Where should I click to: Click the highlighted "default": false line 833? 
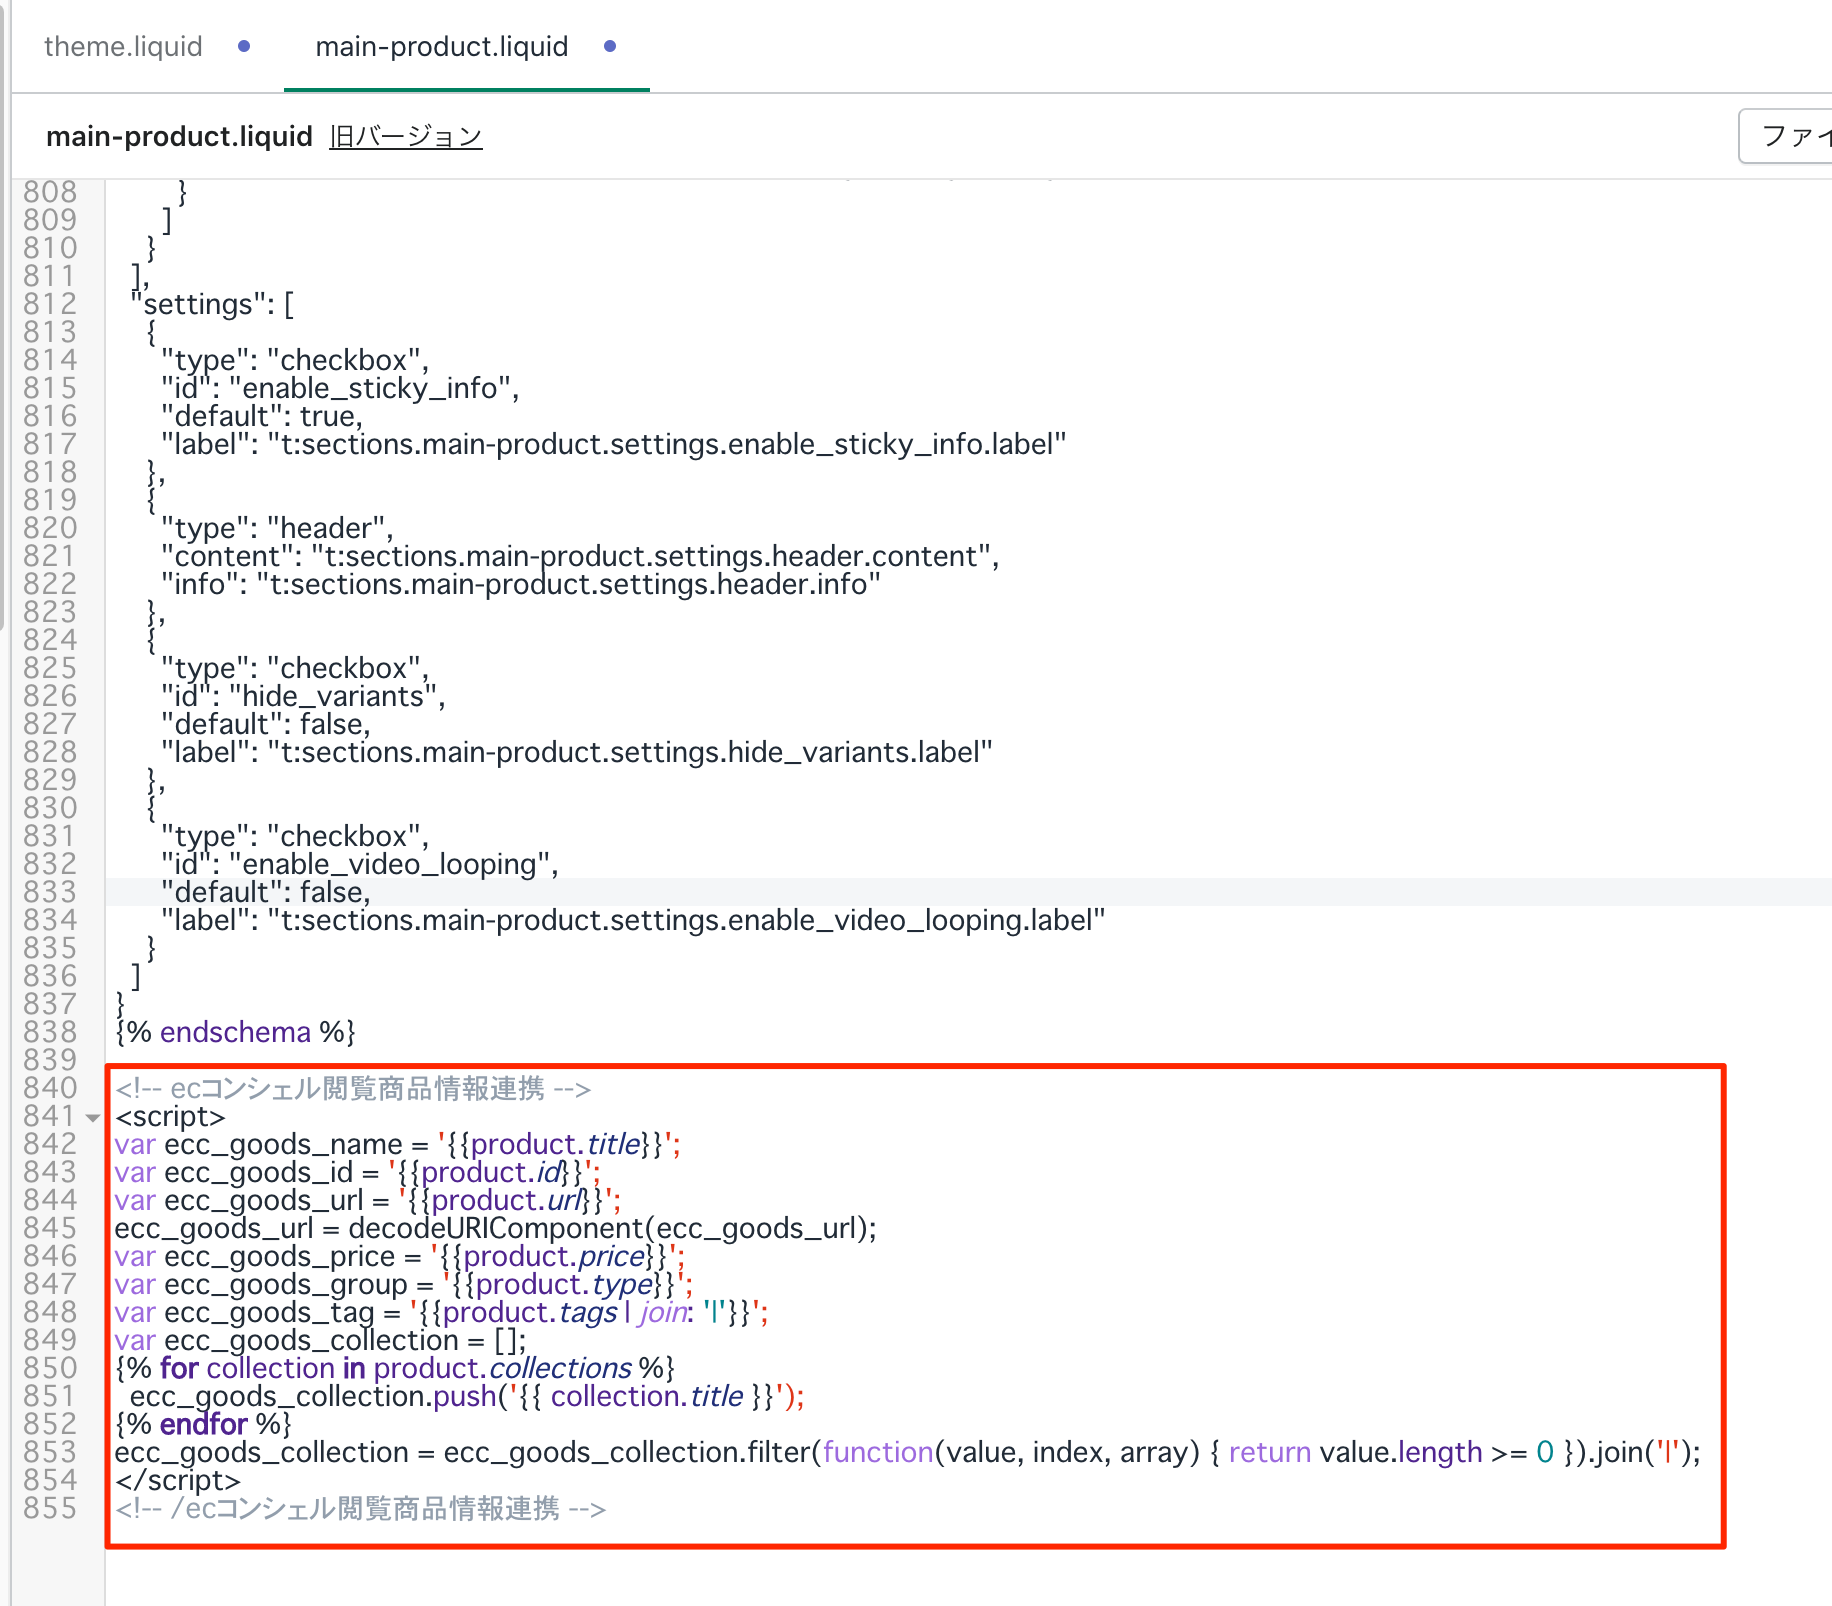266,891
